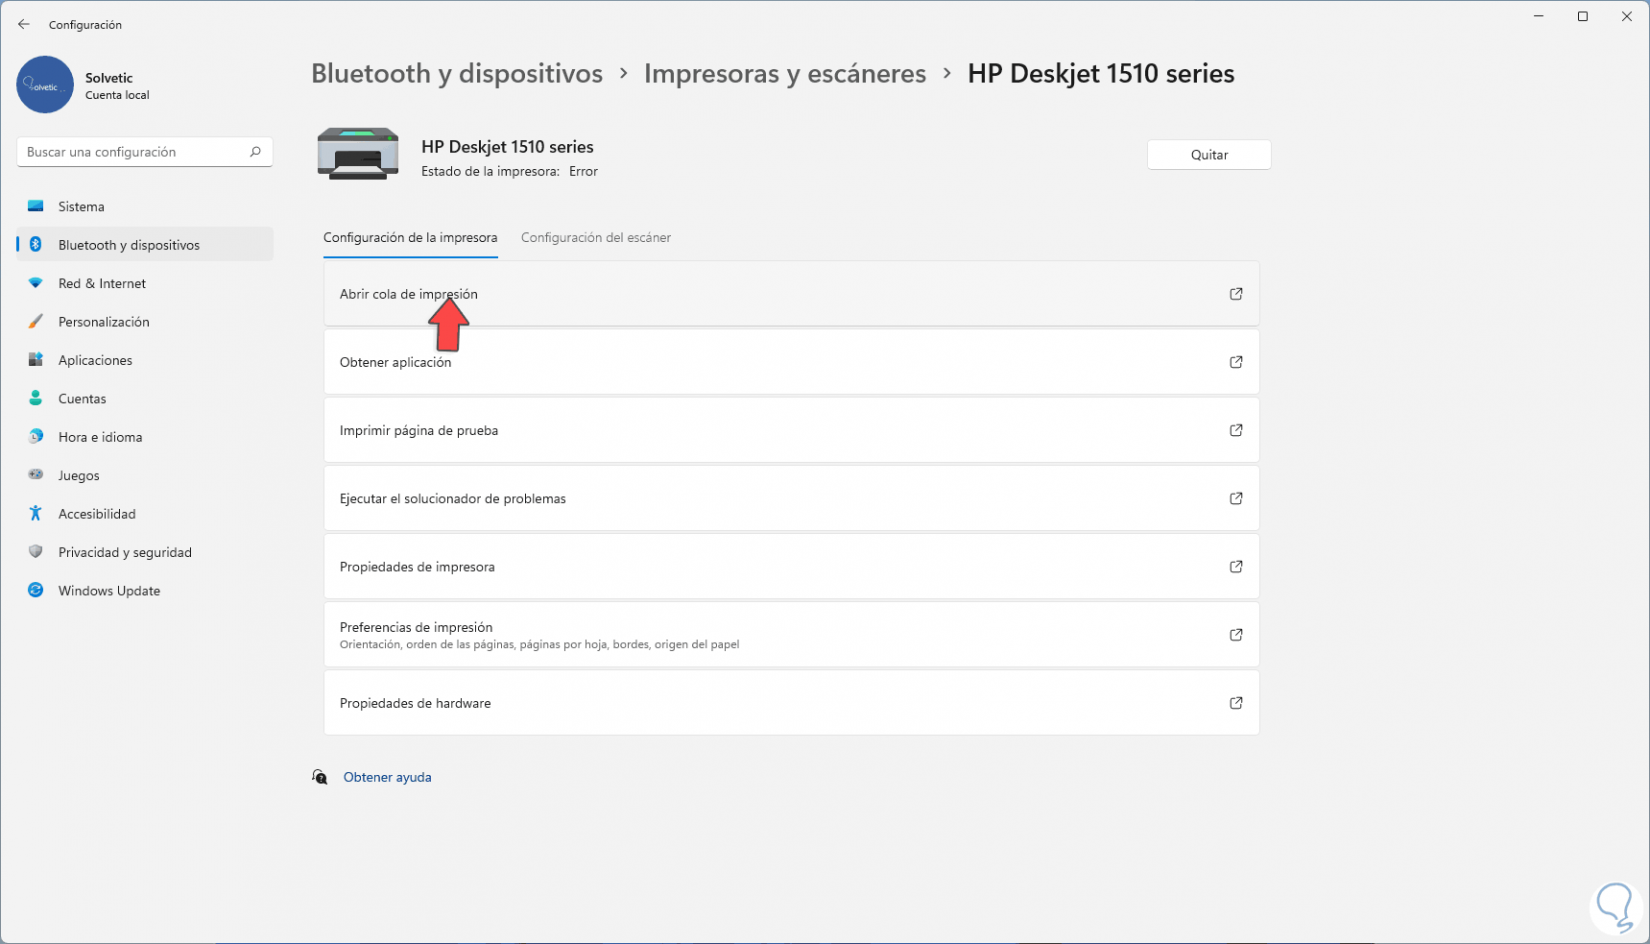Open Propiedades de impresora
Viewport: 1650px width, 944px height.
point(791,566)
